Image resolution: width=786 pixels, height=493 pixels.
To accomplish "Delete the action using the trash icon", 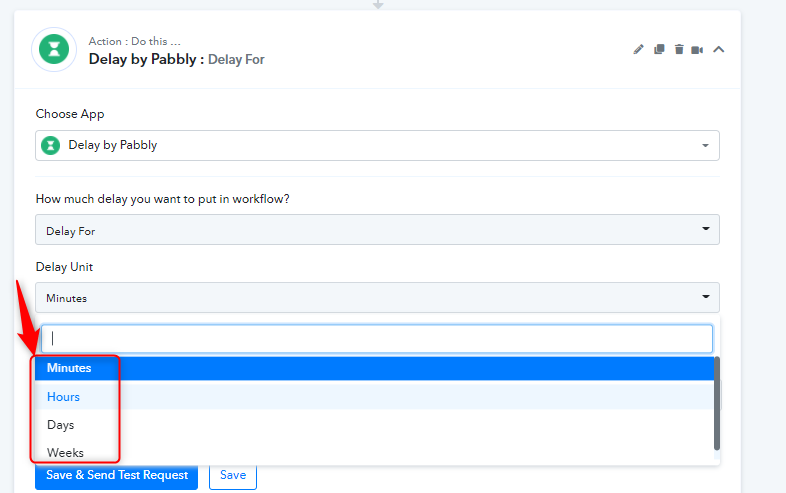I will 679,49.
